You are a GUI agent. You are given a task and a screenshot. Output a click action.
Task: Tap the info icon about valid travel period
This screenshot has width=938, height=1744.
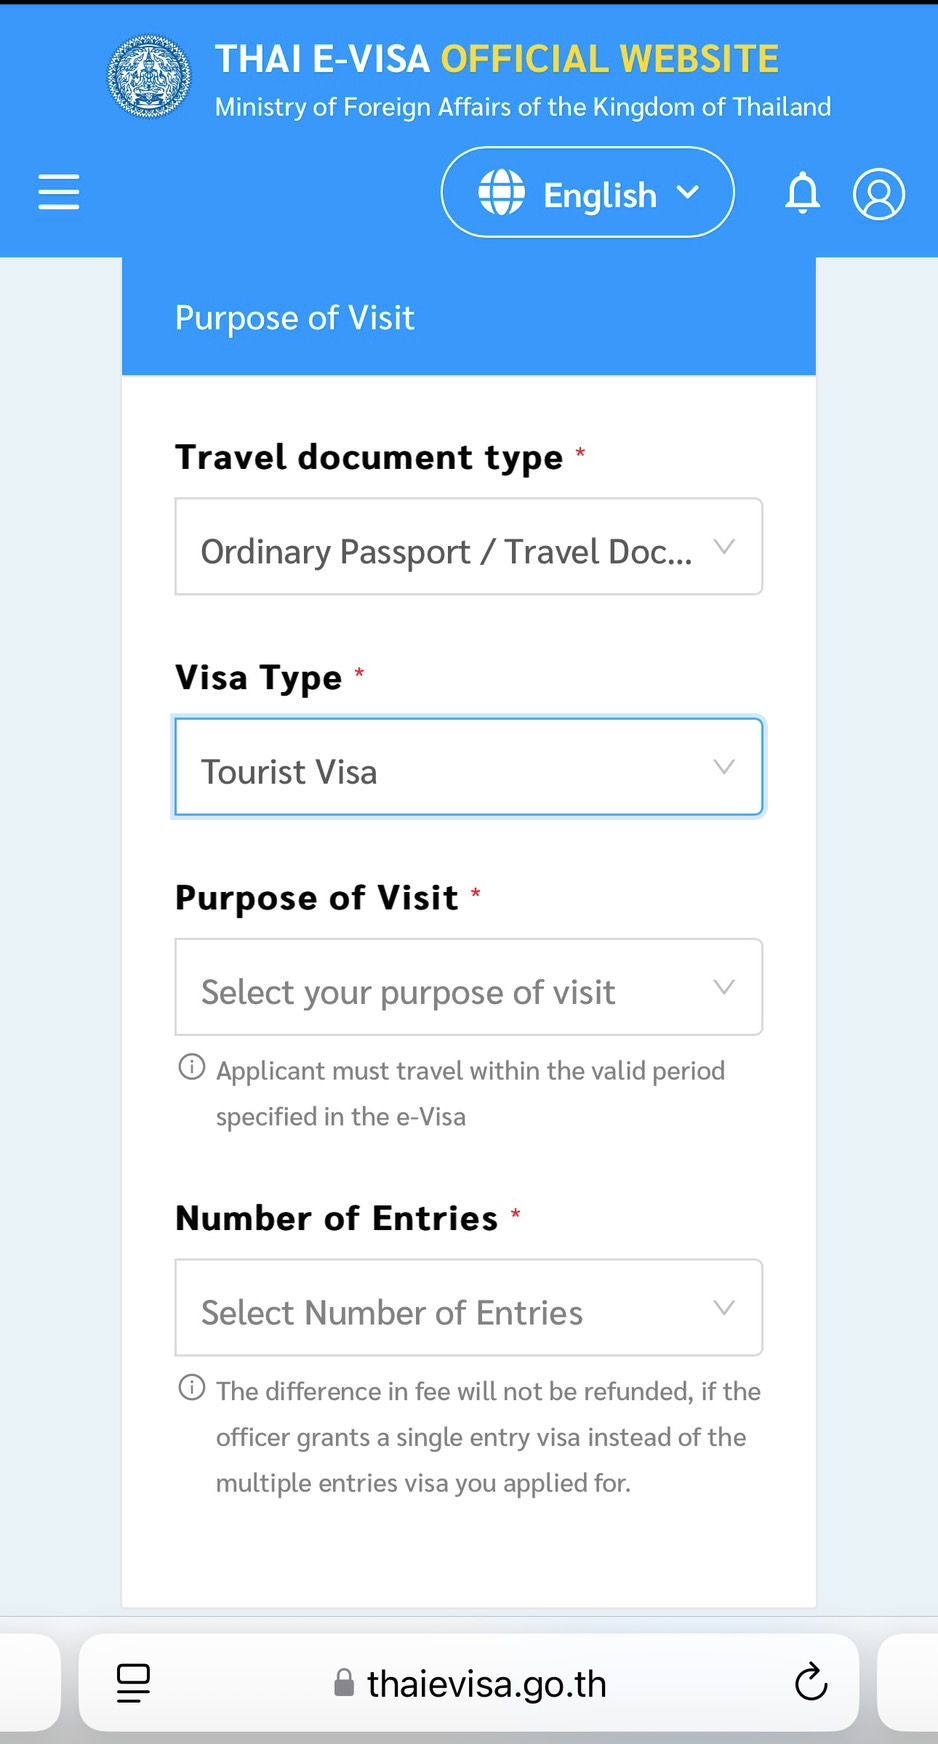(x=192, y=1067)
